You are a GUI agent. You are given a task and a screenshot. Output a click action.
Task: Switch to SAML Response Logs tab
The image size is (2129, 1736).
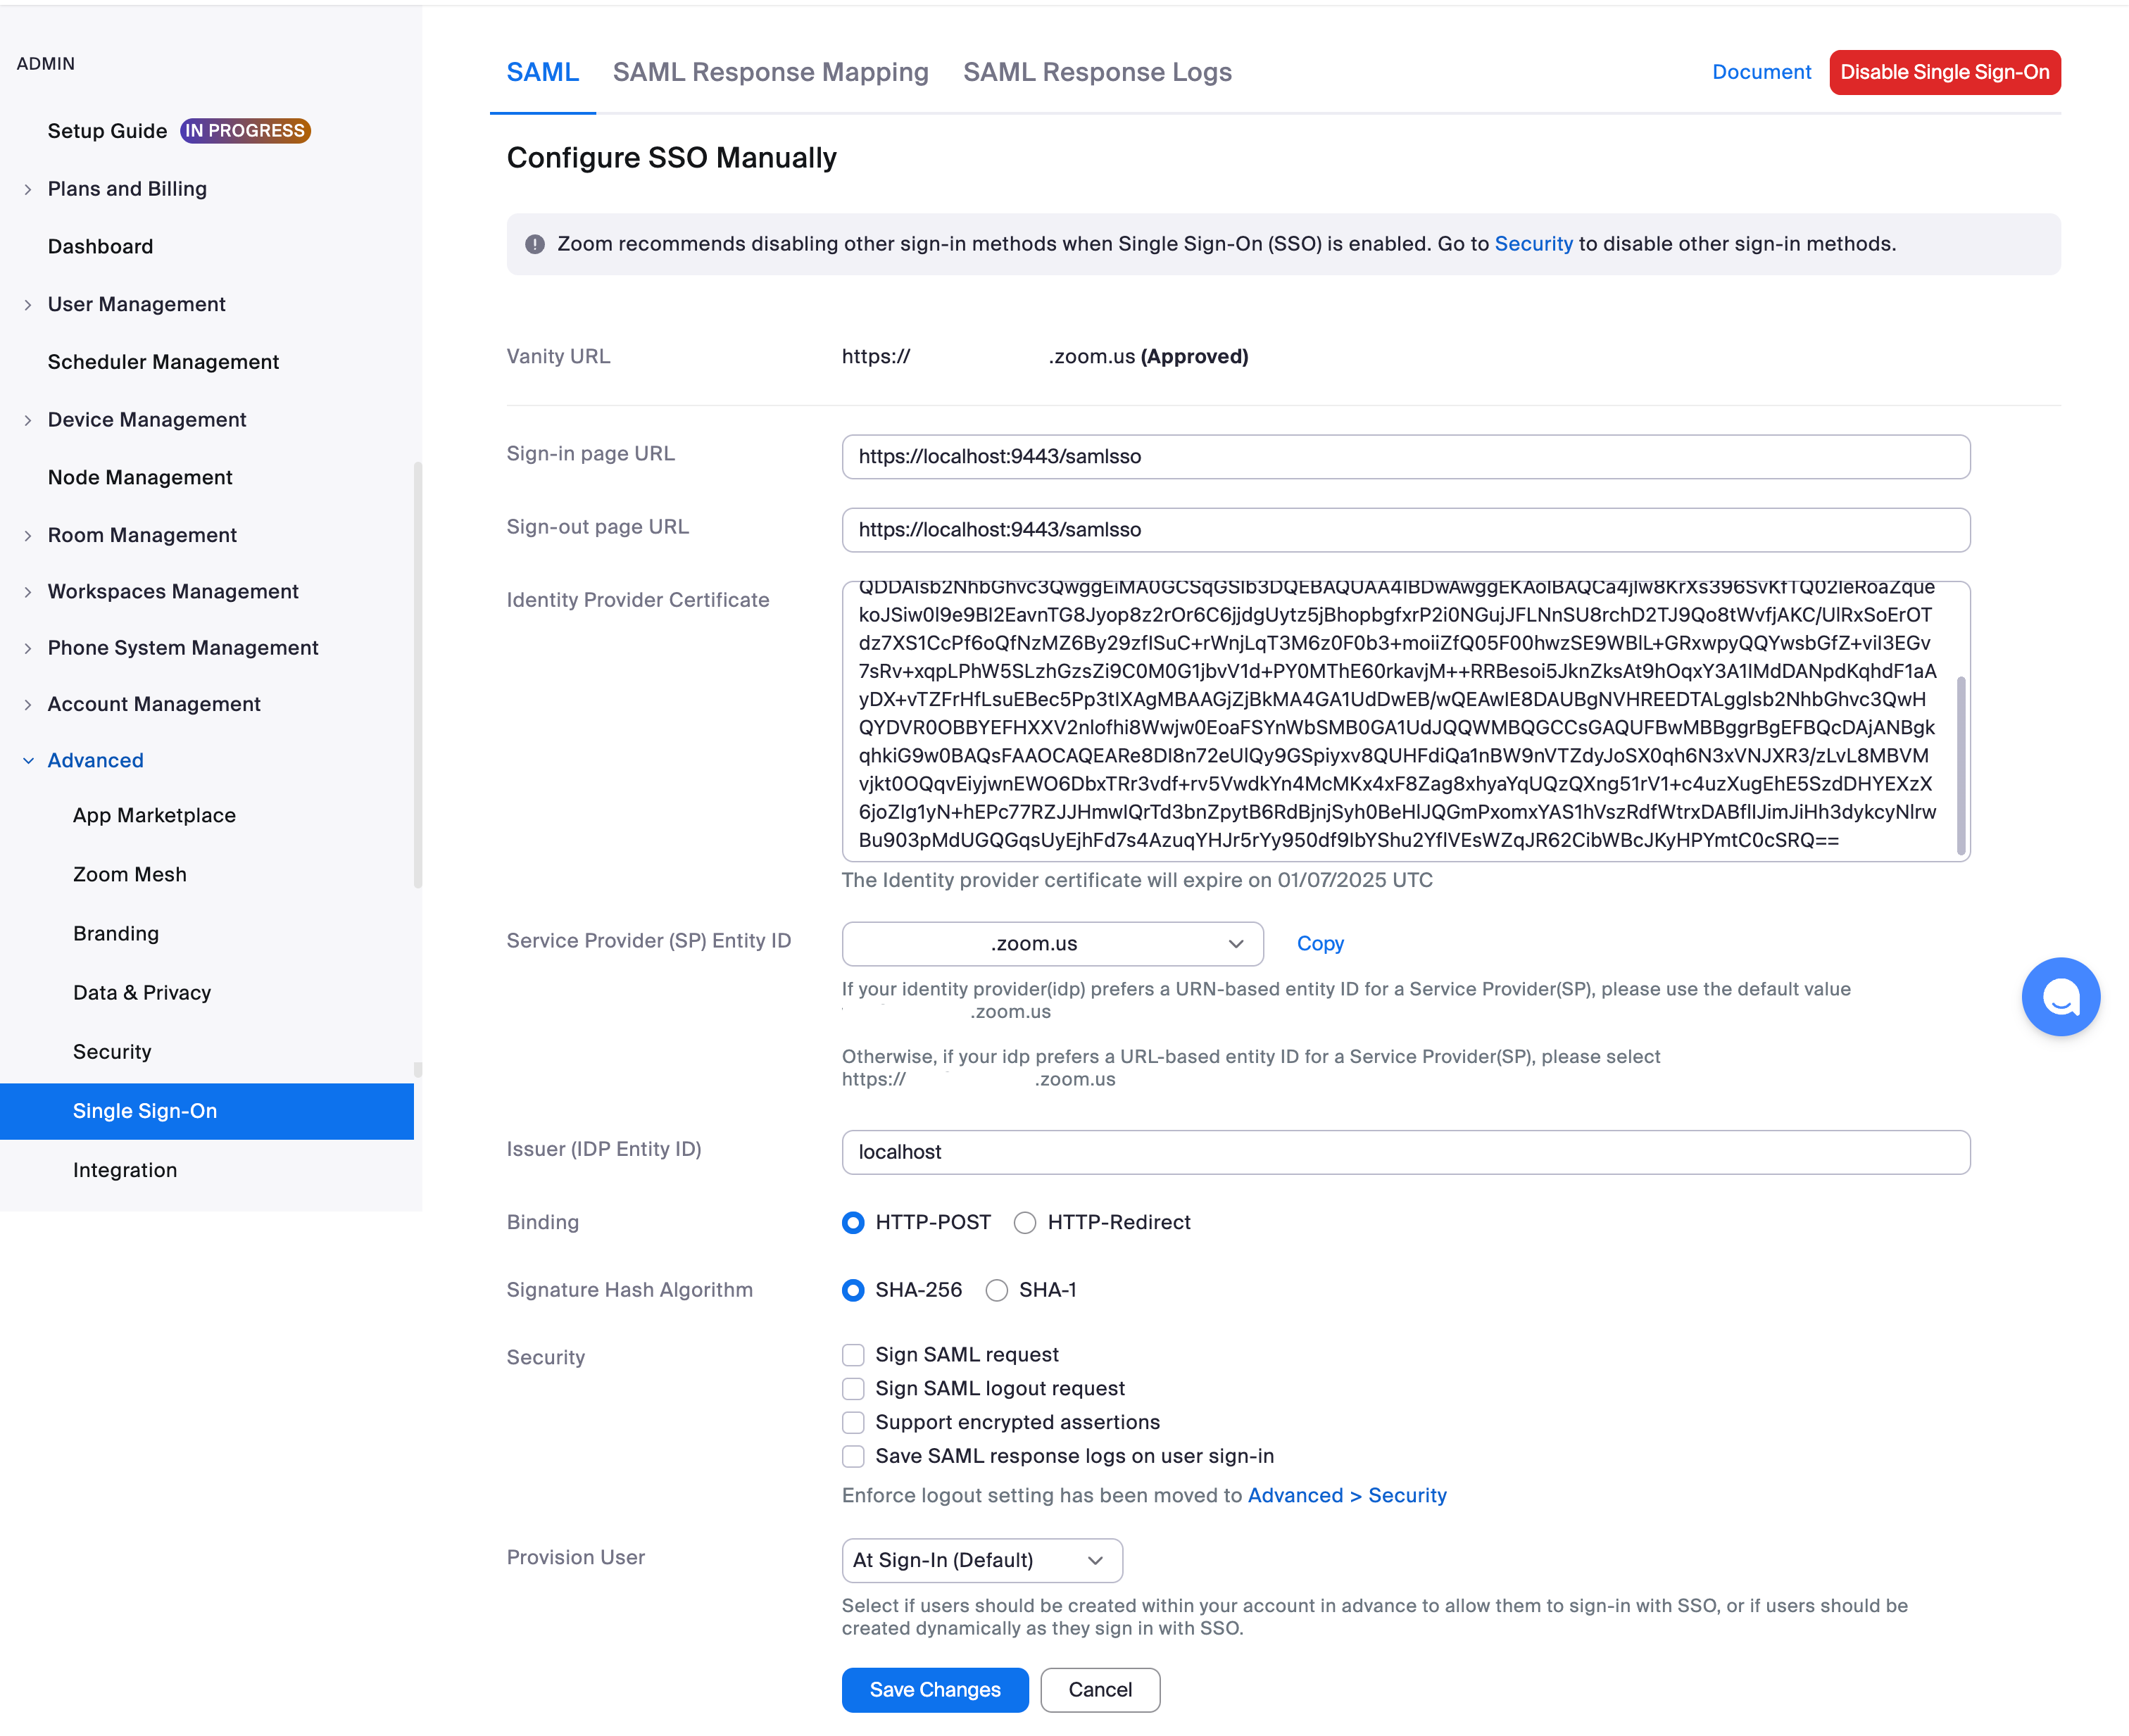point(1097,72)
